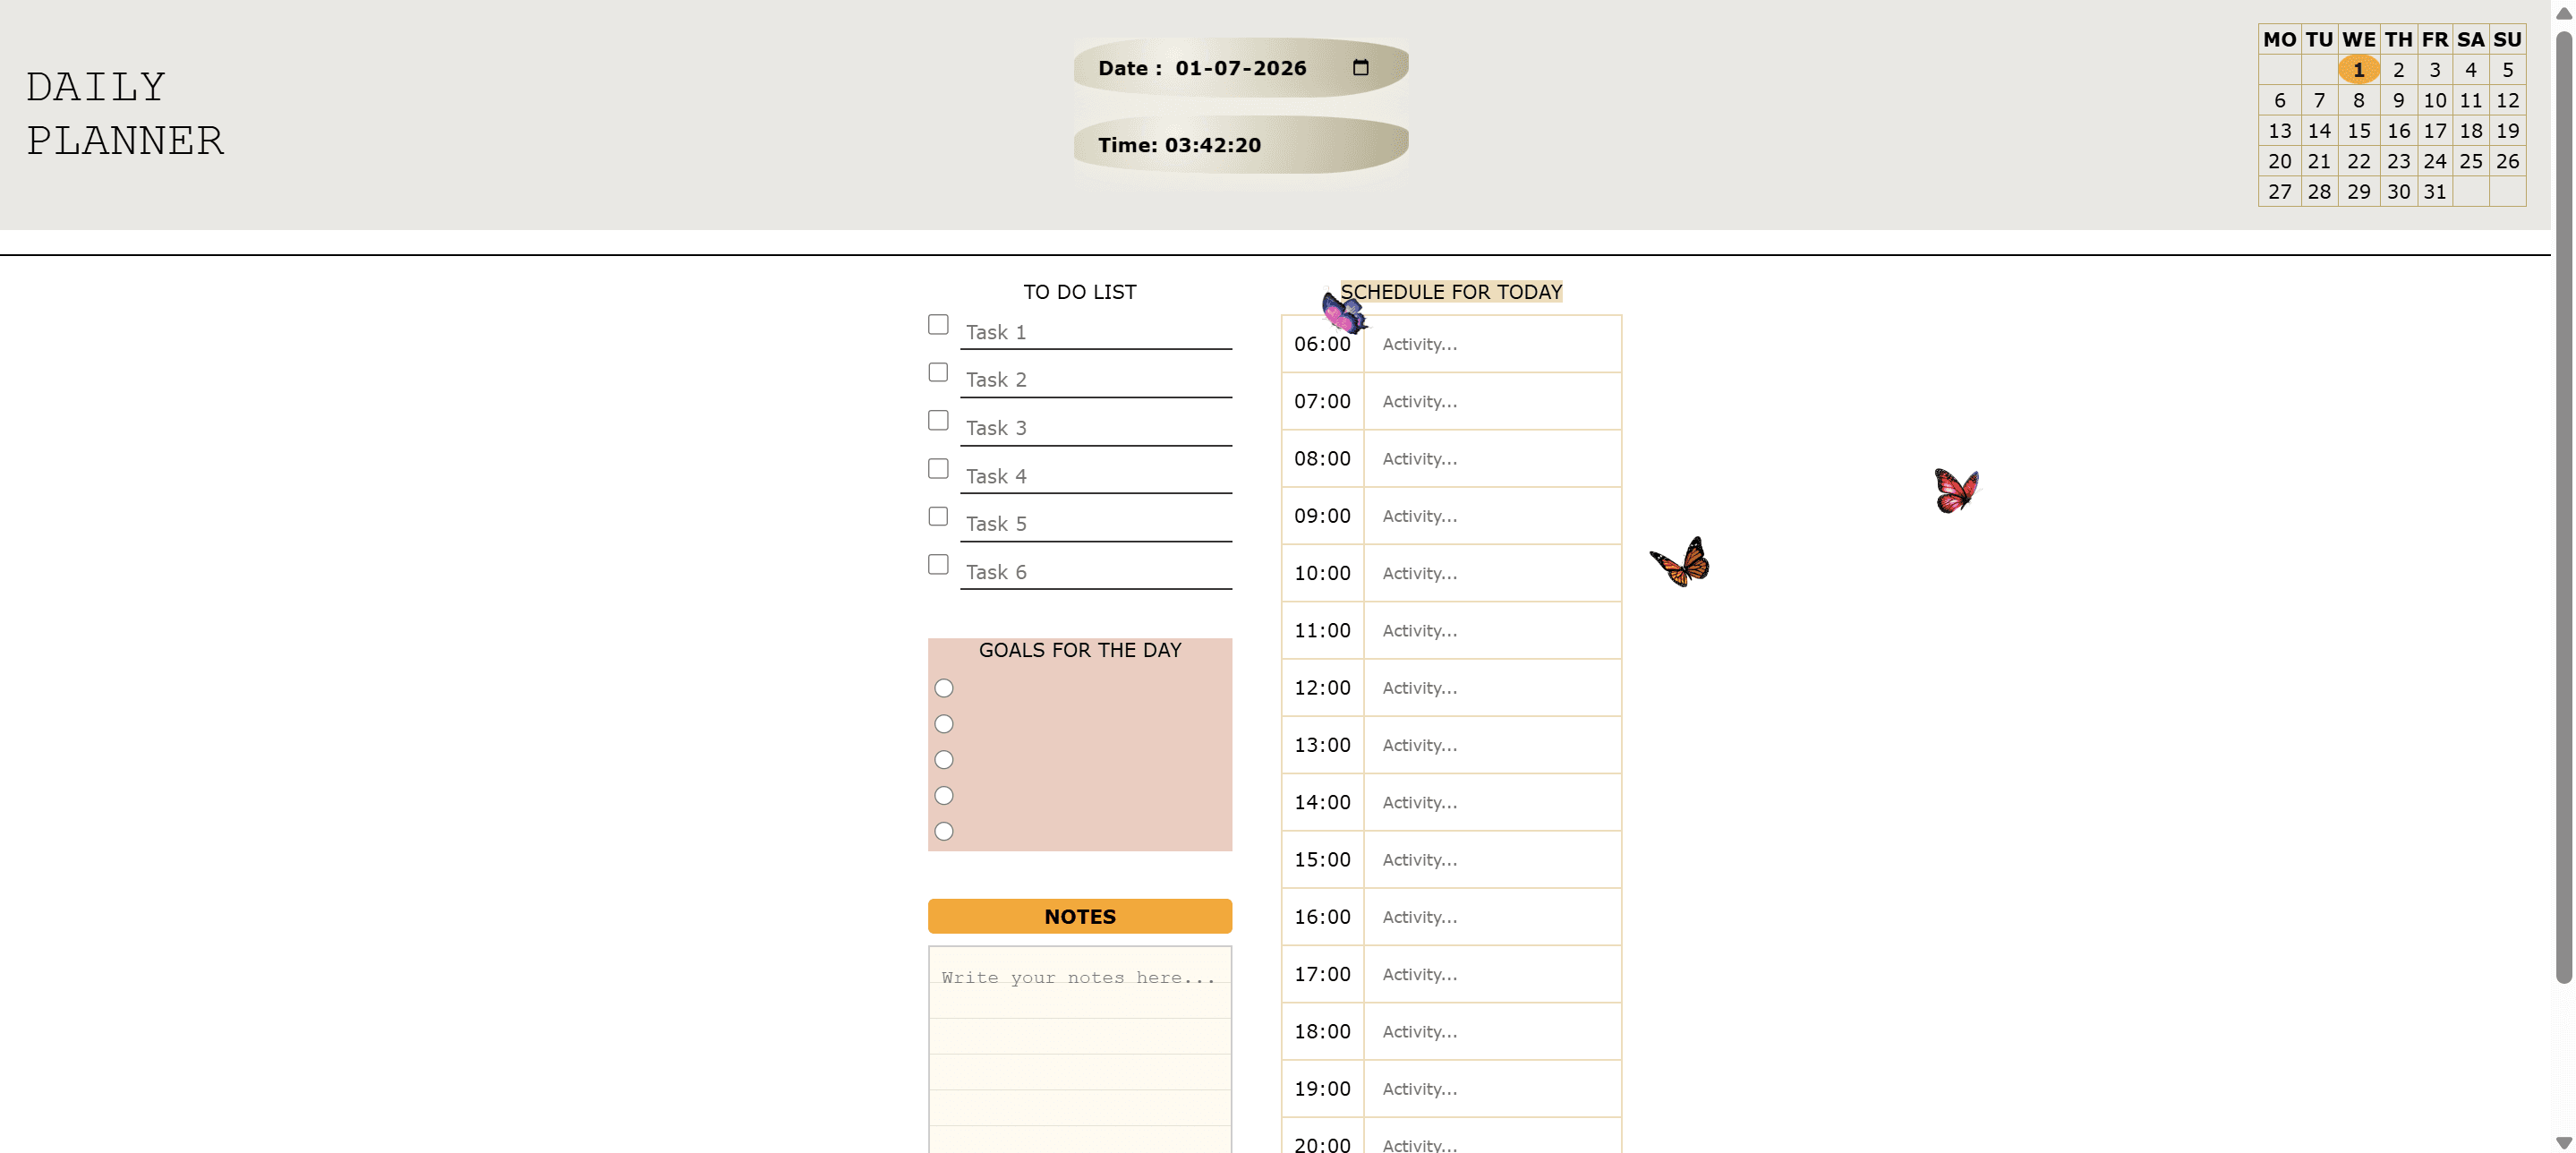The width and height of the screenshot is (2576, 1153).
Task: Click the 17:00 time label
Action: pyautogui.click(x=1322, y=974)
